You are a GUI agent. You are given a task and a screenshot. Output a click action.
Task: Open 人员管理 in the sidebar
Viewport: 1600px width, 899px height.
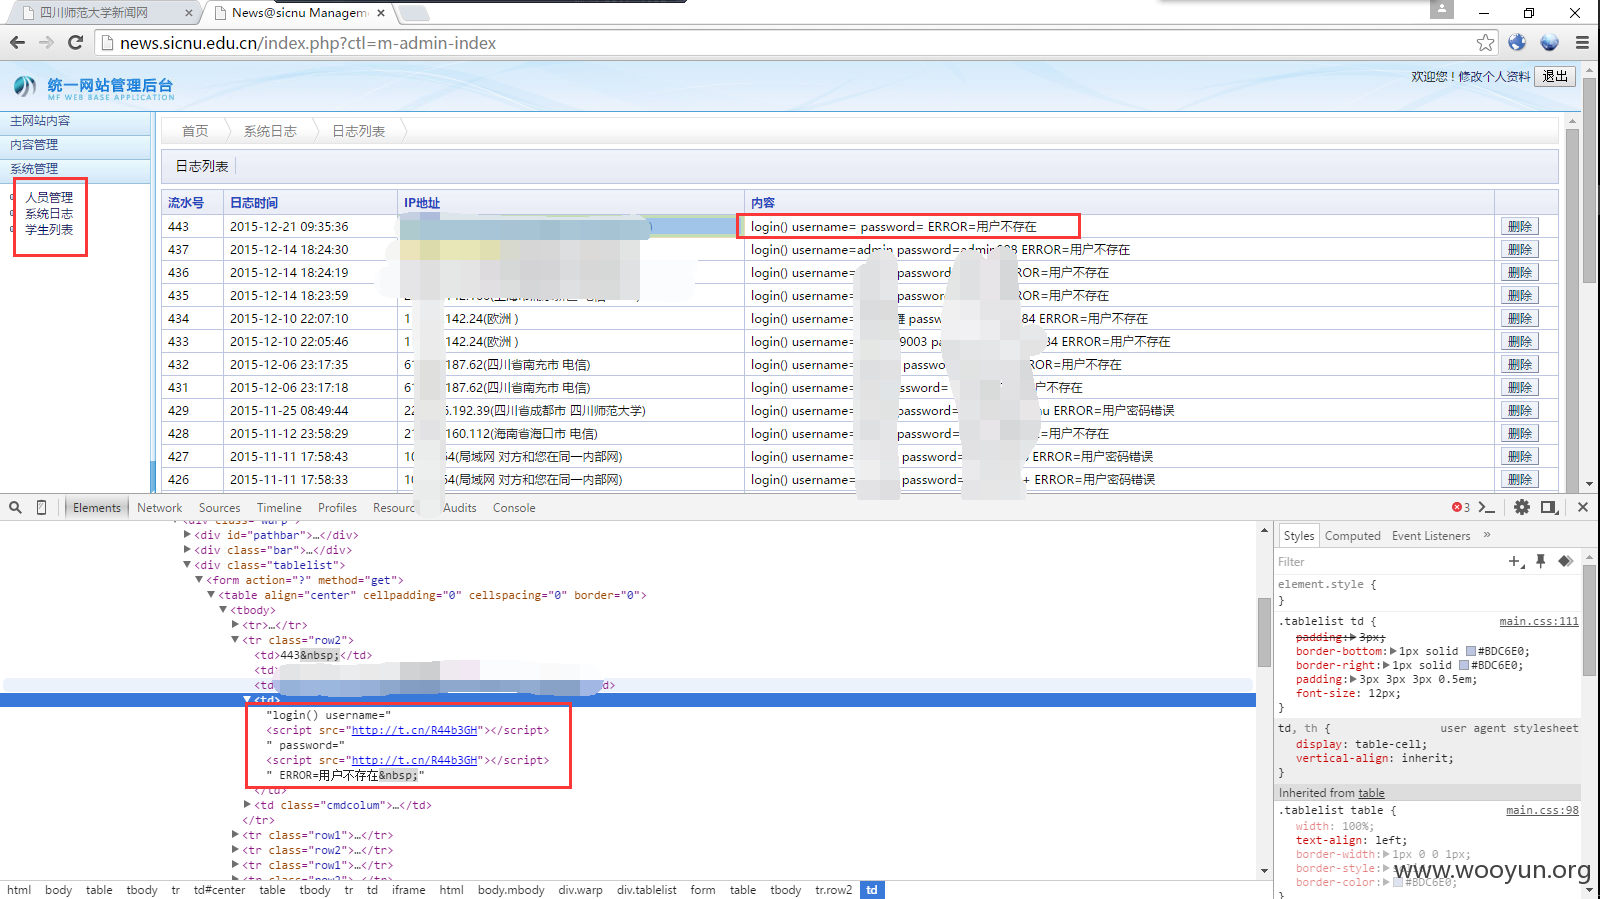[x=49, y=198]
